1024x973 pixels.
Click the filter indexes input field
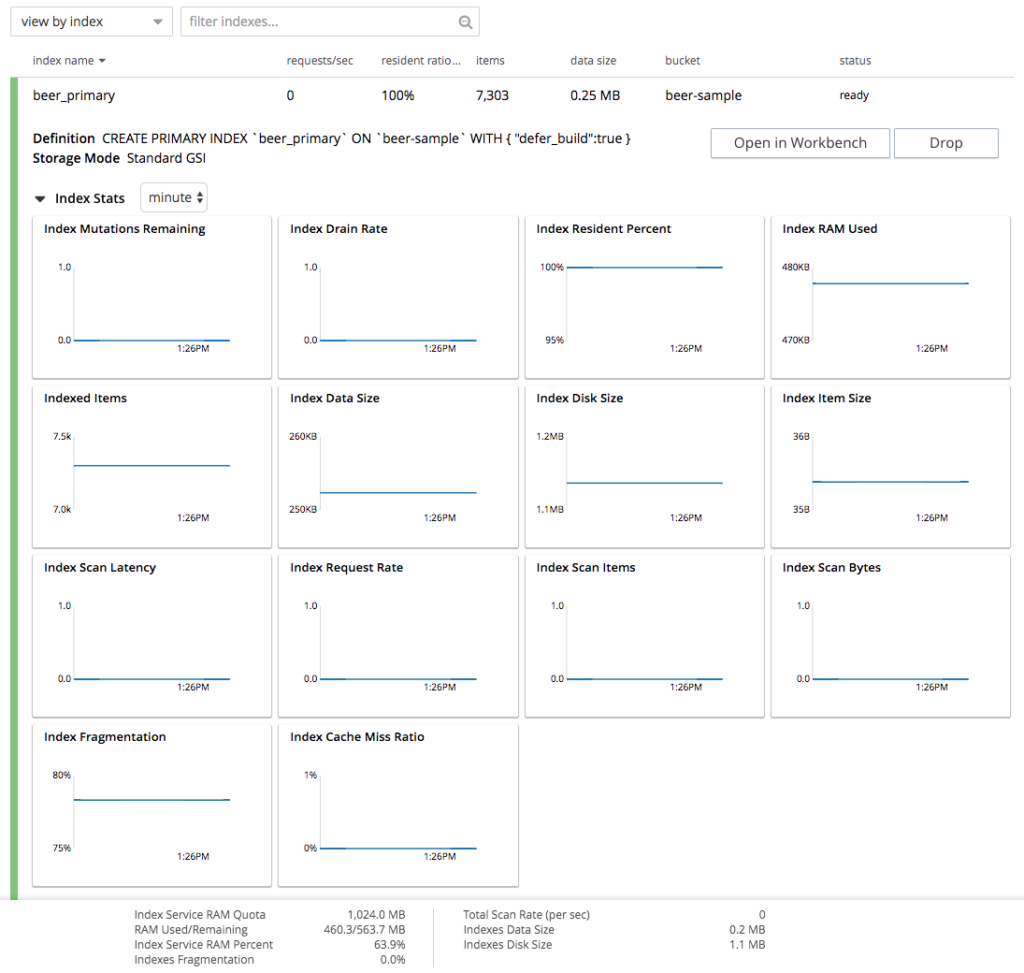coord(300,21)
